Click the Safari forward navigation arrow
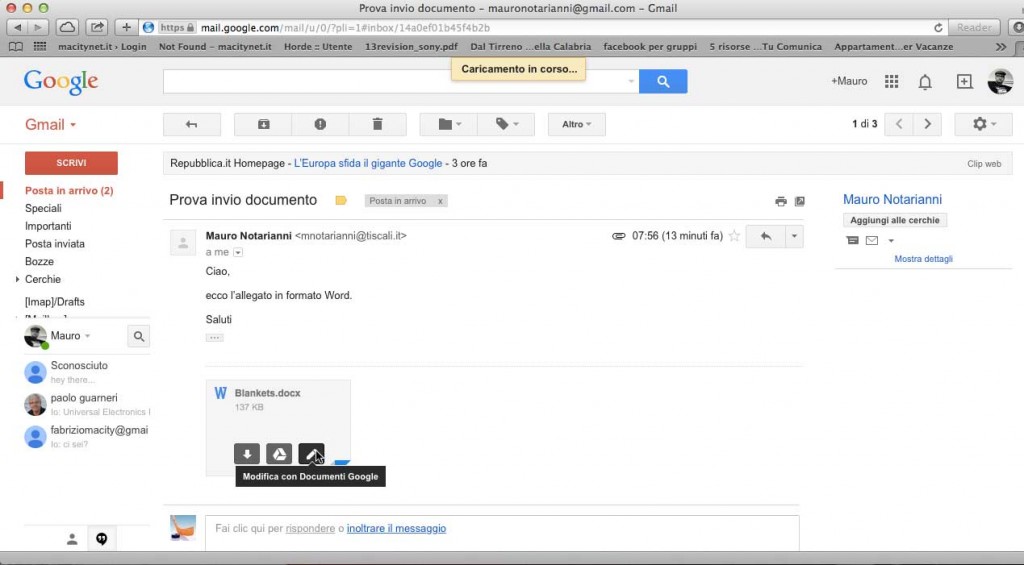 [x=38, y=27]
